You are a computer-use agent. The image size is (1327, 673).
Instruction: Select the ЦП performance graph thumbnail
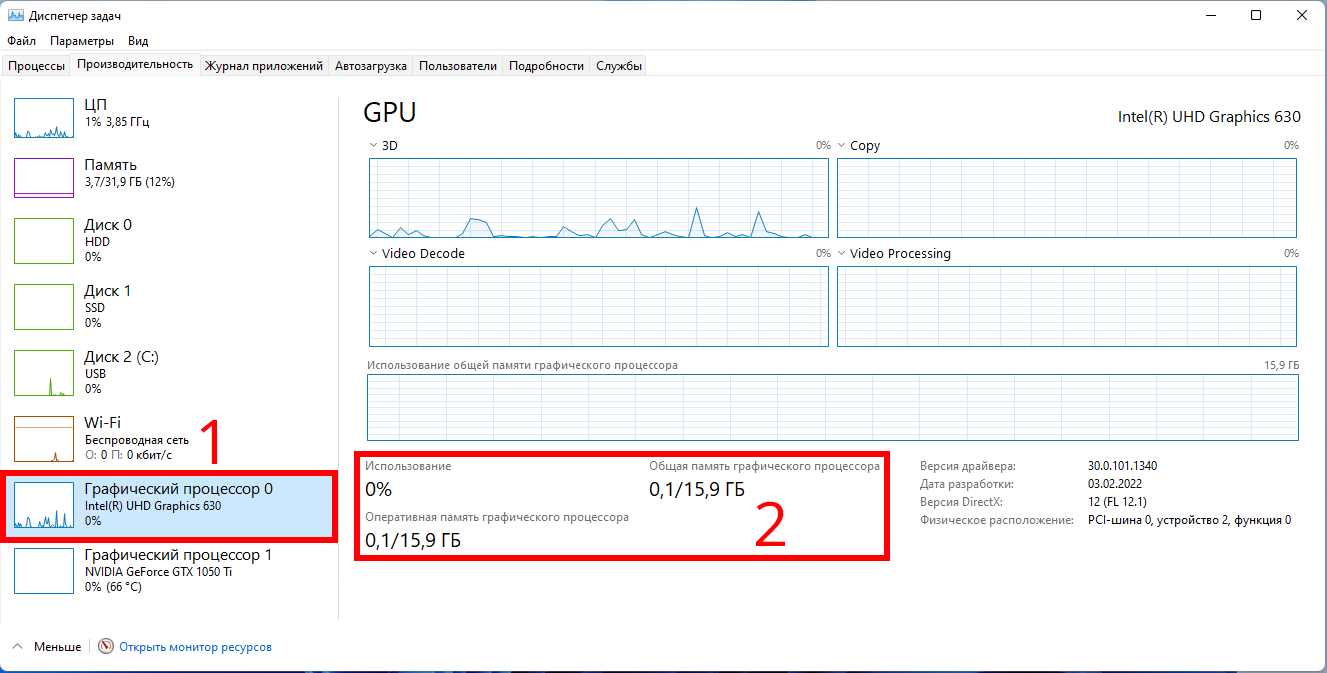coord(44,118)
